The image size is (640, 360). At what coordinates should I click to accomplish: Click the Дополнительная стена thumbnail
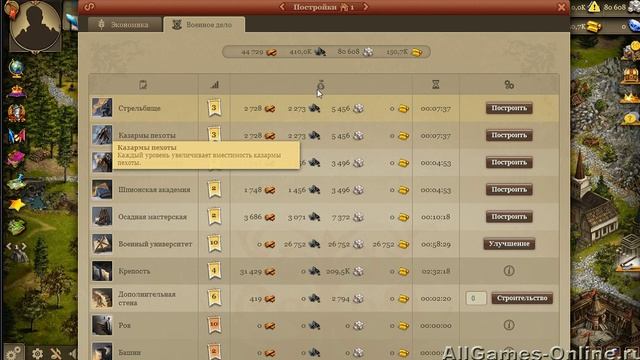[102, 298]
